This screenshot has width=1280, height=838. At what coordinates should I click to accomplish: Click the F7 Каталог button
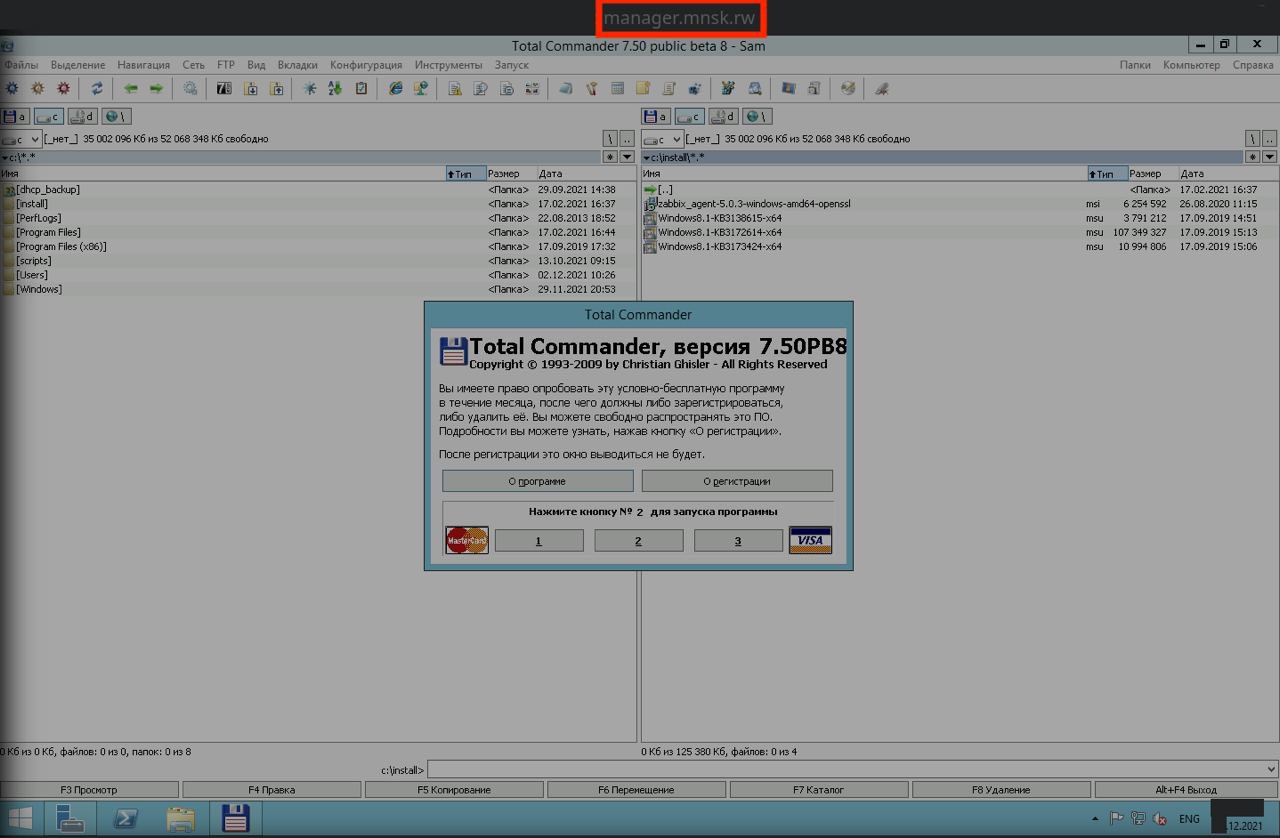coord(819,790)
